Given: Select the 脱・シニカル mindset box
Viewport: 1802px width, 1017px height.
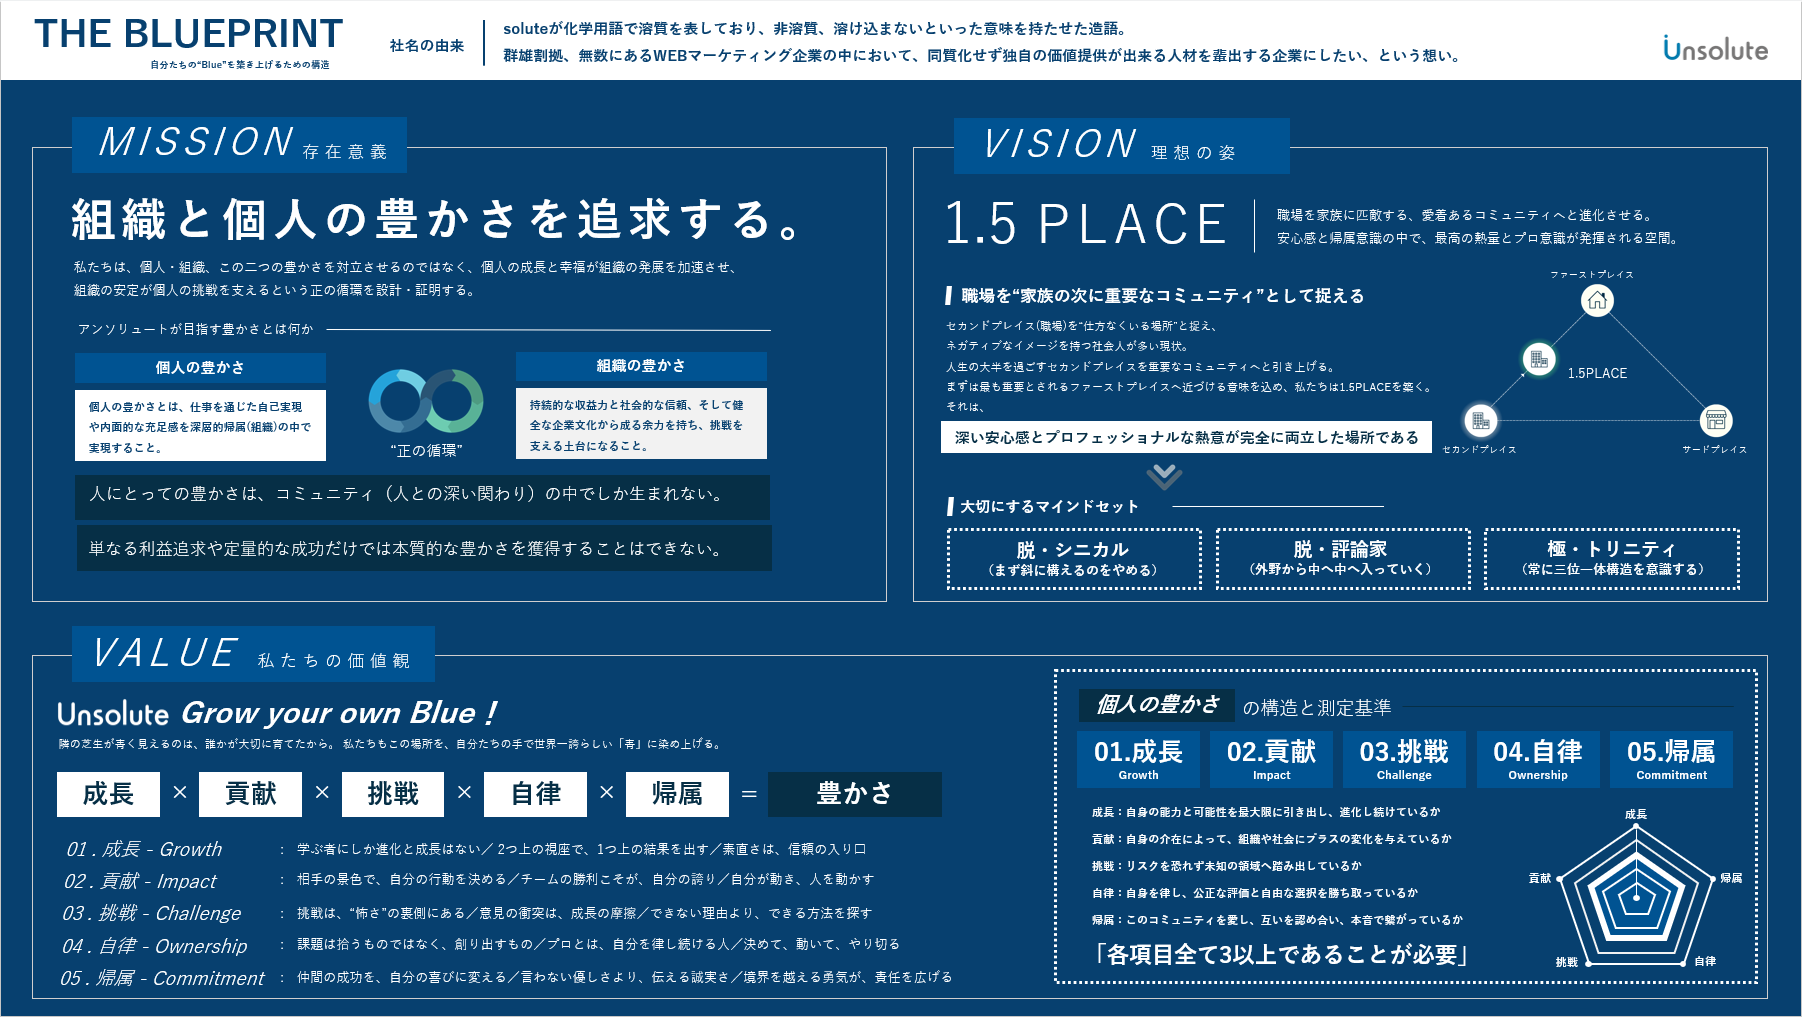Looking at the screenshot, I should coord(1074,559).
